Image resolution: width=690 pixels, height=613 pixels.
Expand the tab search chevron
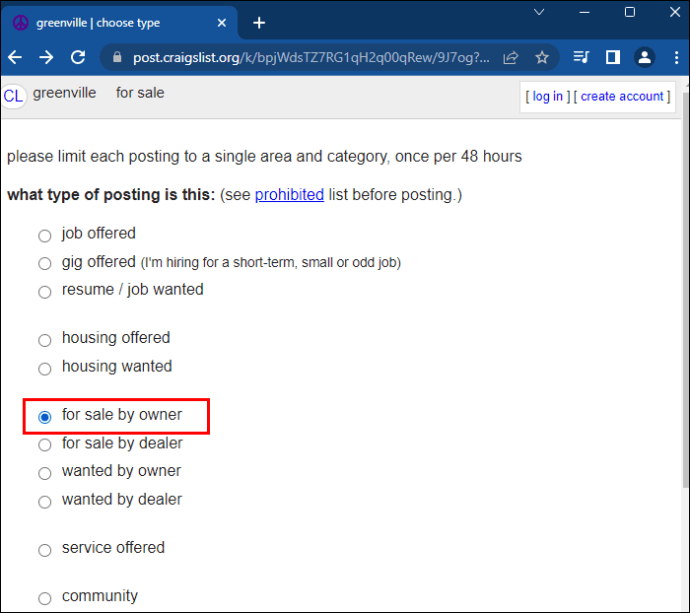click(539, 12)
